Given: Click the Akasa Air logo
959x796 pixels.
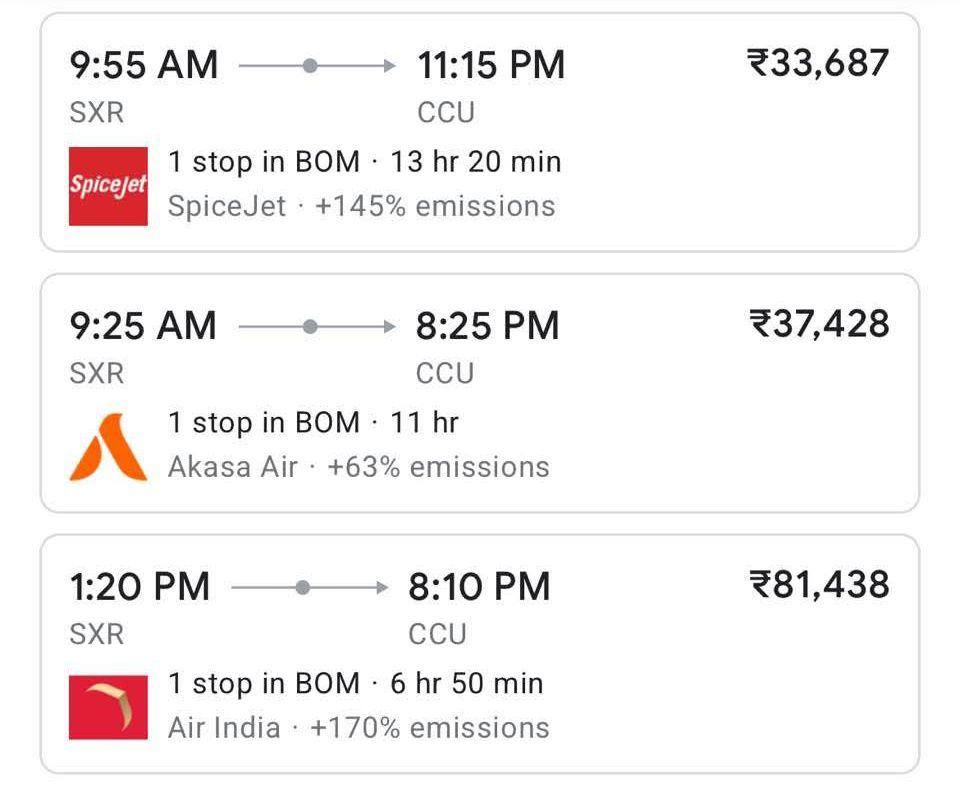Looking at the screenshot, I should tap(108, 447).
